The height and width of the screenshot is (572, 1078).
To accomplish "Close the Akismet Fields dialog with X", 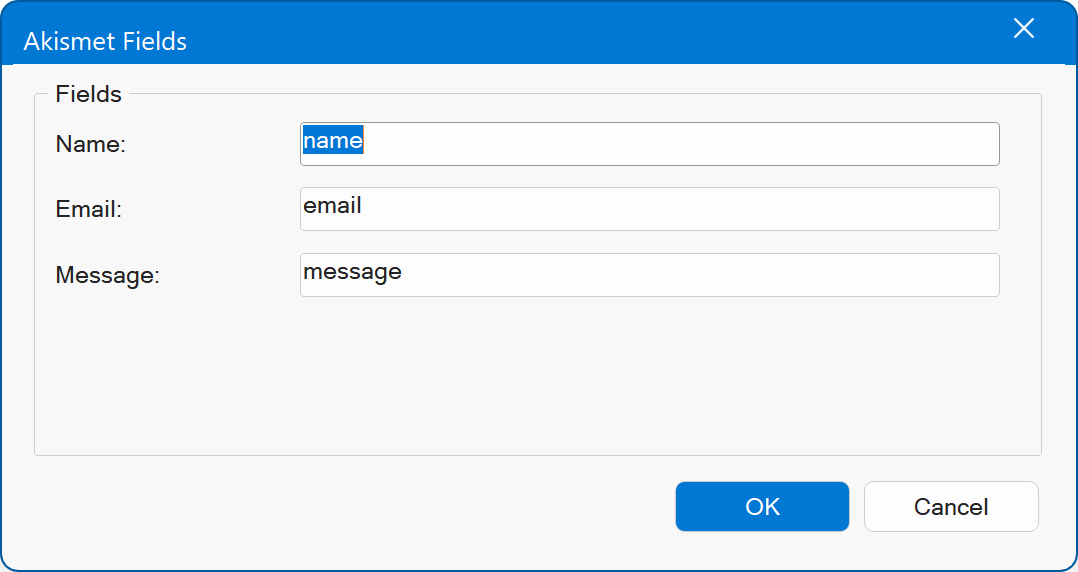I will click(x=1024, y=29).
